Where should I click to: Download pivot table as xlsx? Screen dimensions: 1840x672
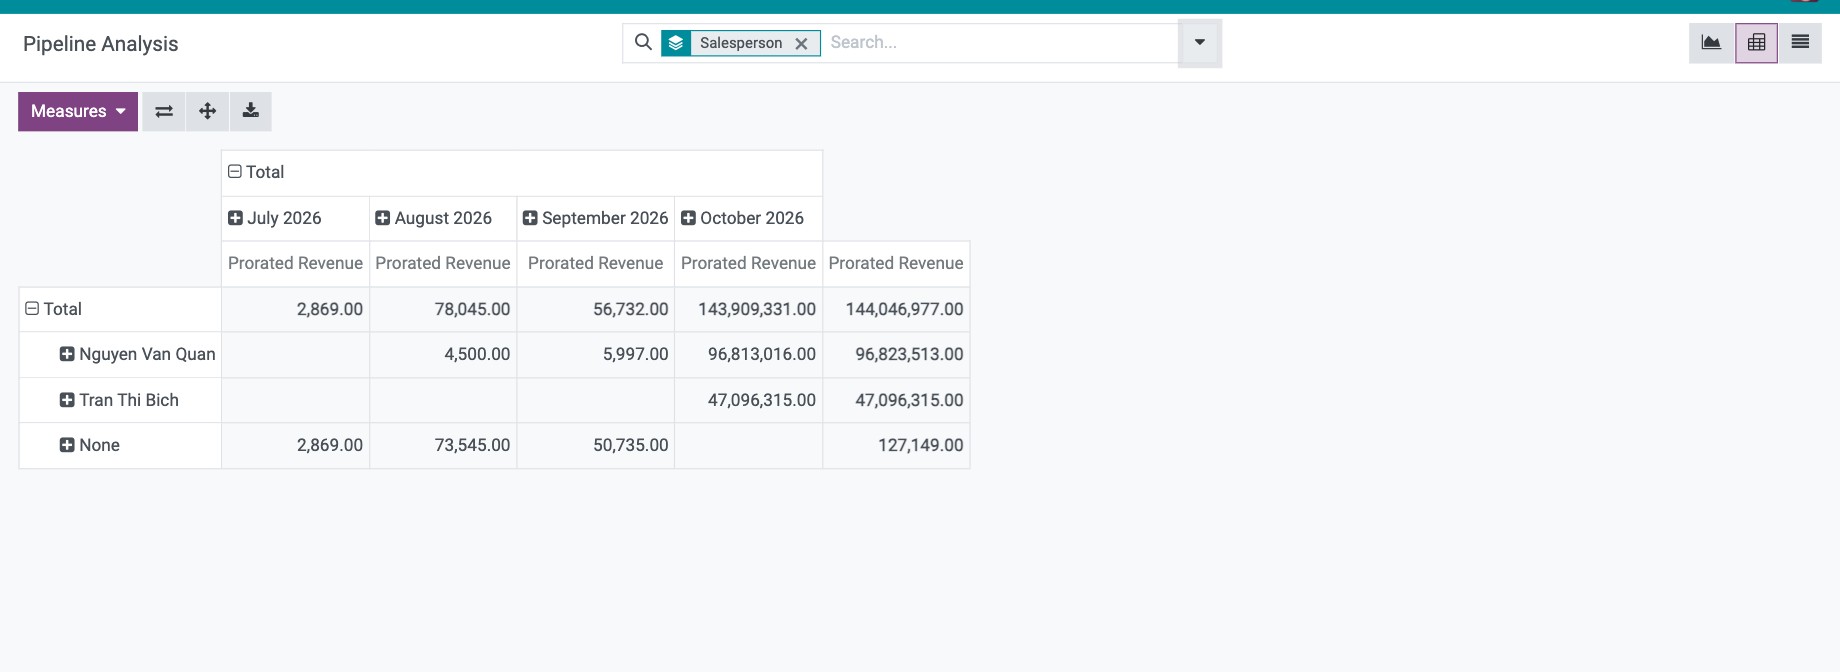click(x=251, y=111)
